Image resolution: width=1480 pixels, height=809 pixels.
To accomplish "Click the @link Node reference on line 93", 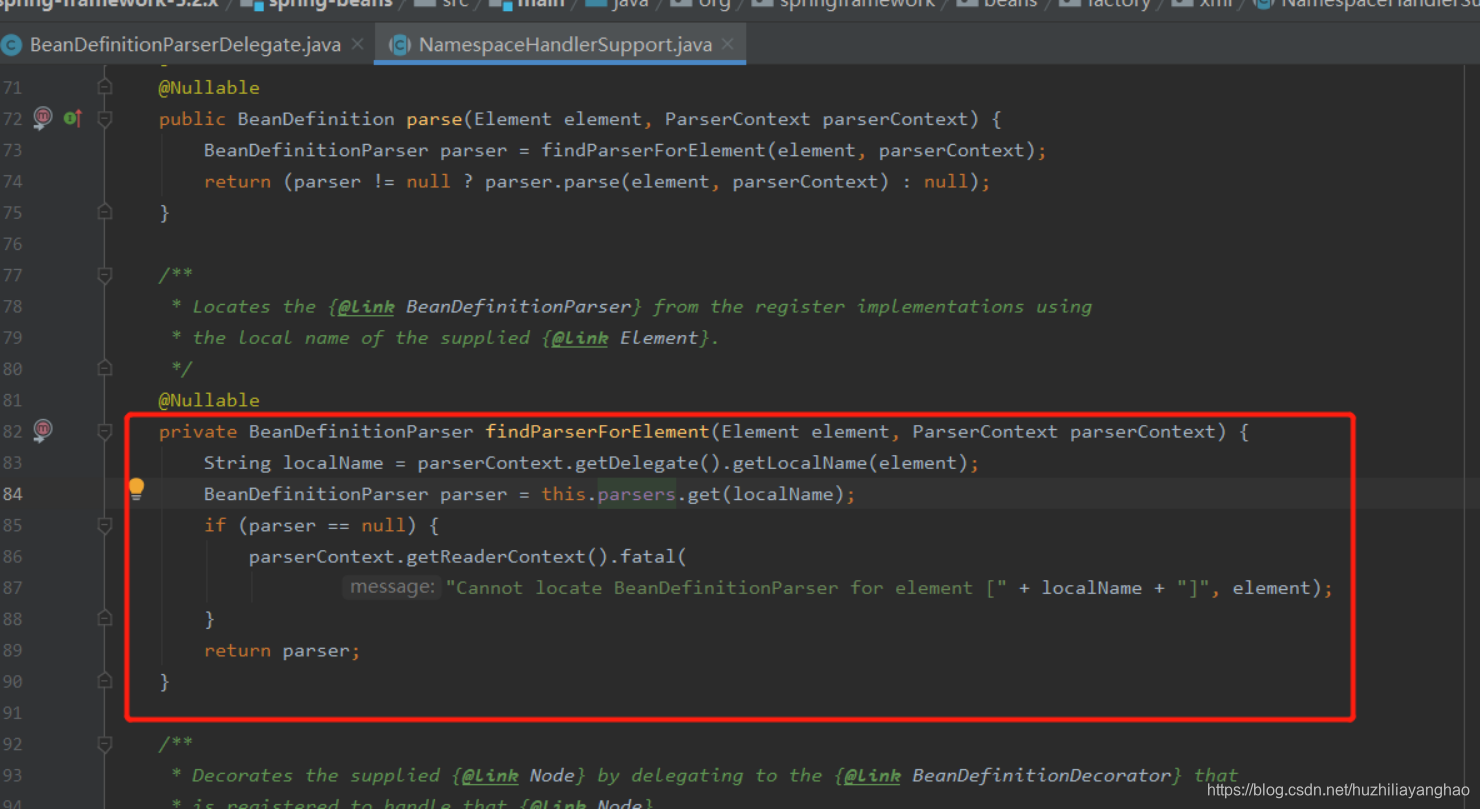I will [x=521, y=775].
